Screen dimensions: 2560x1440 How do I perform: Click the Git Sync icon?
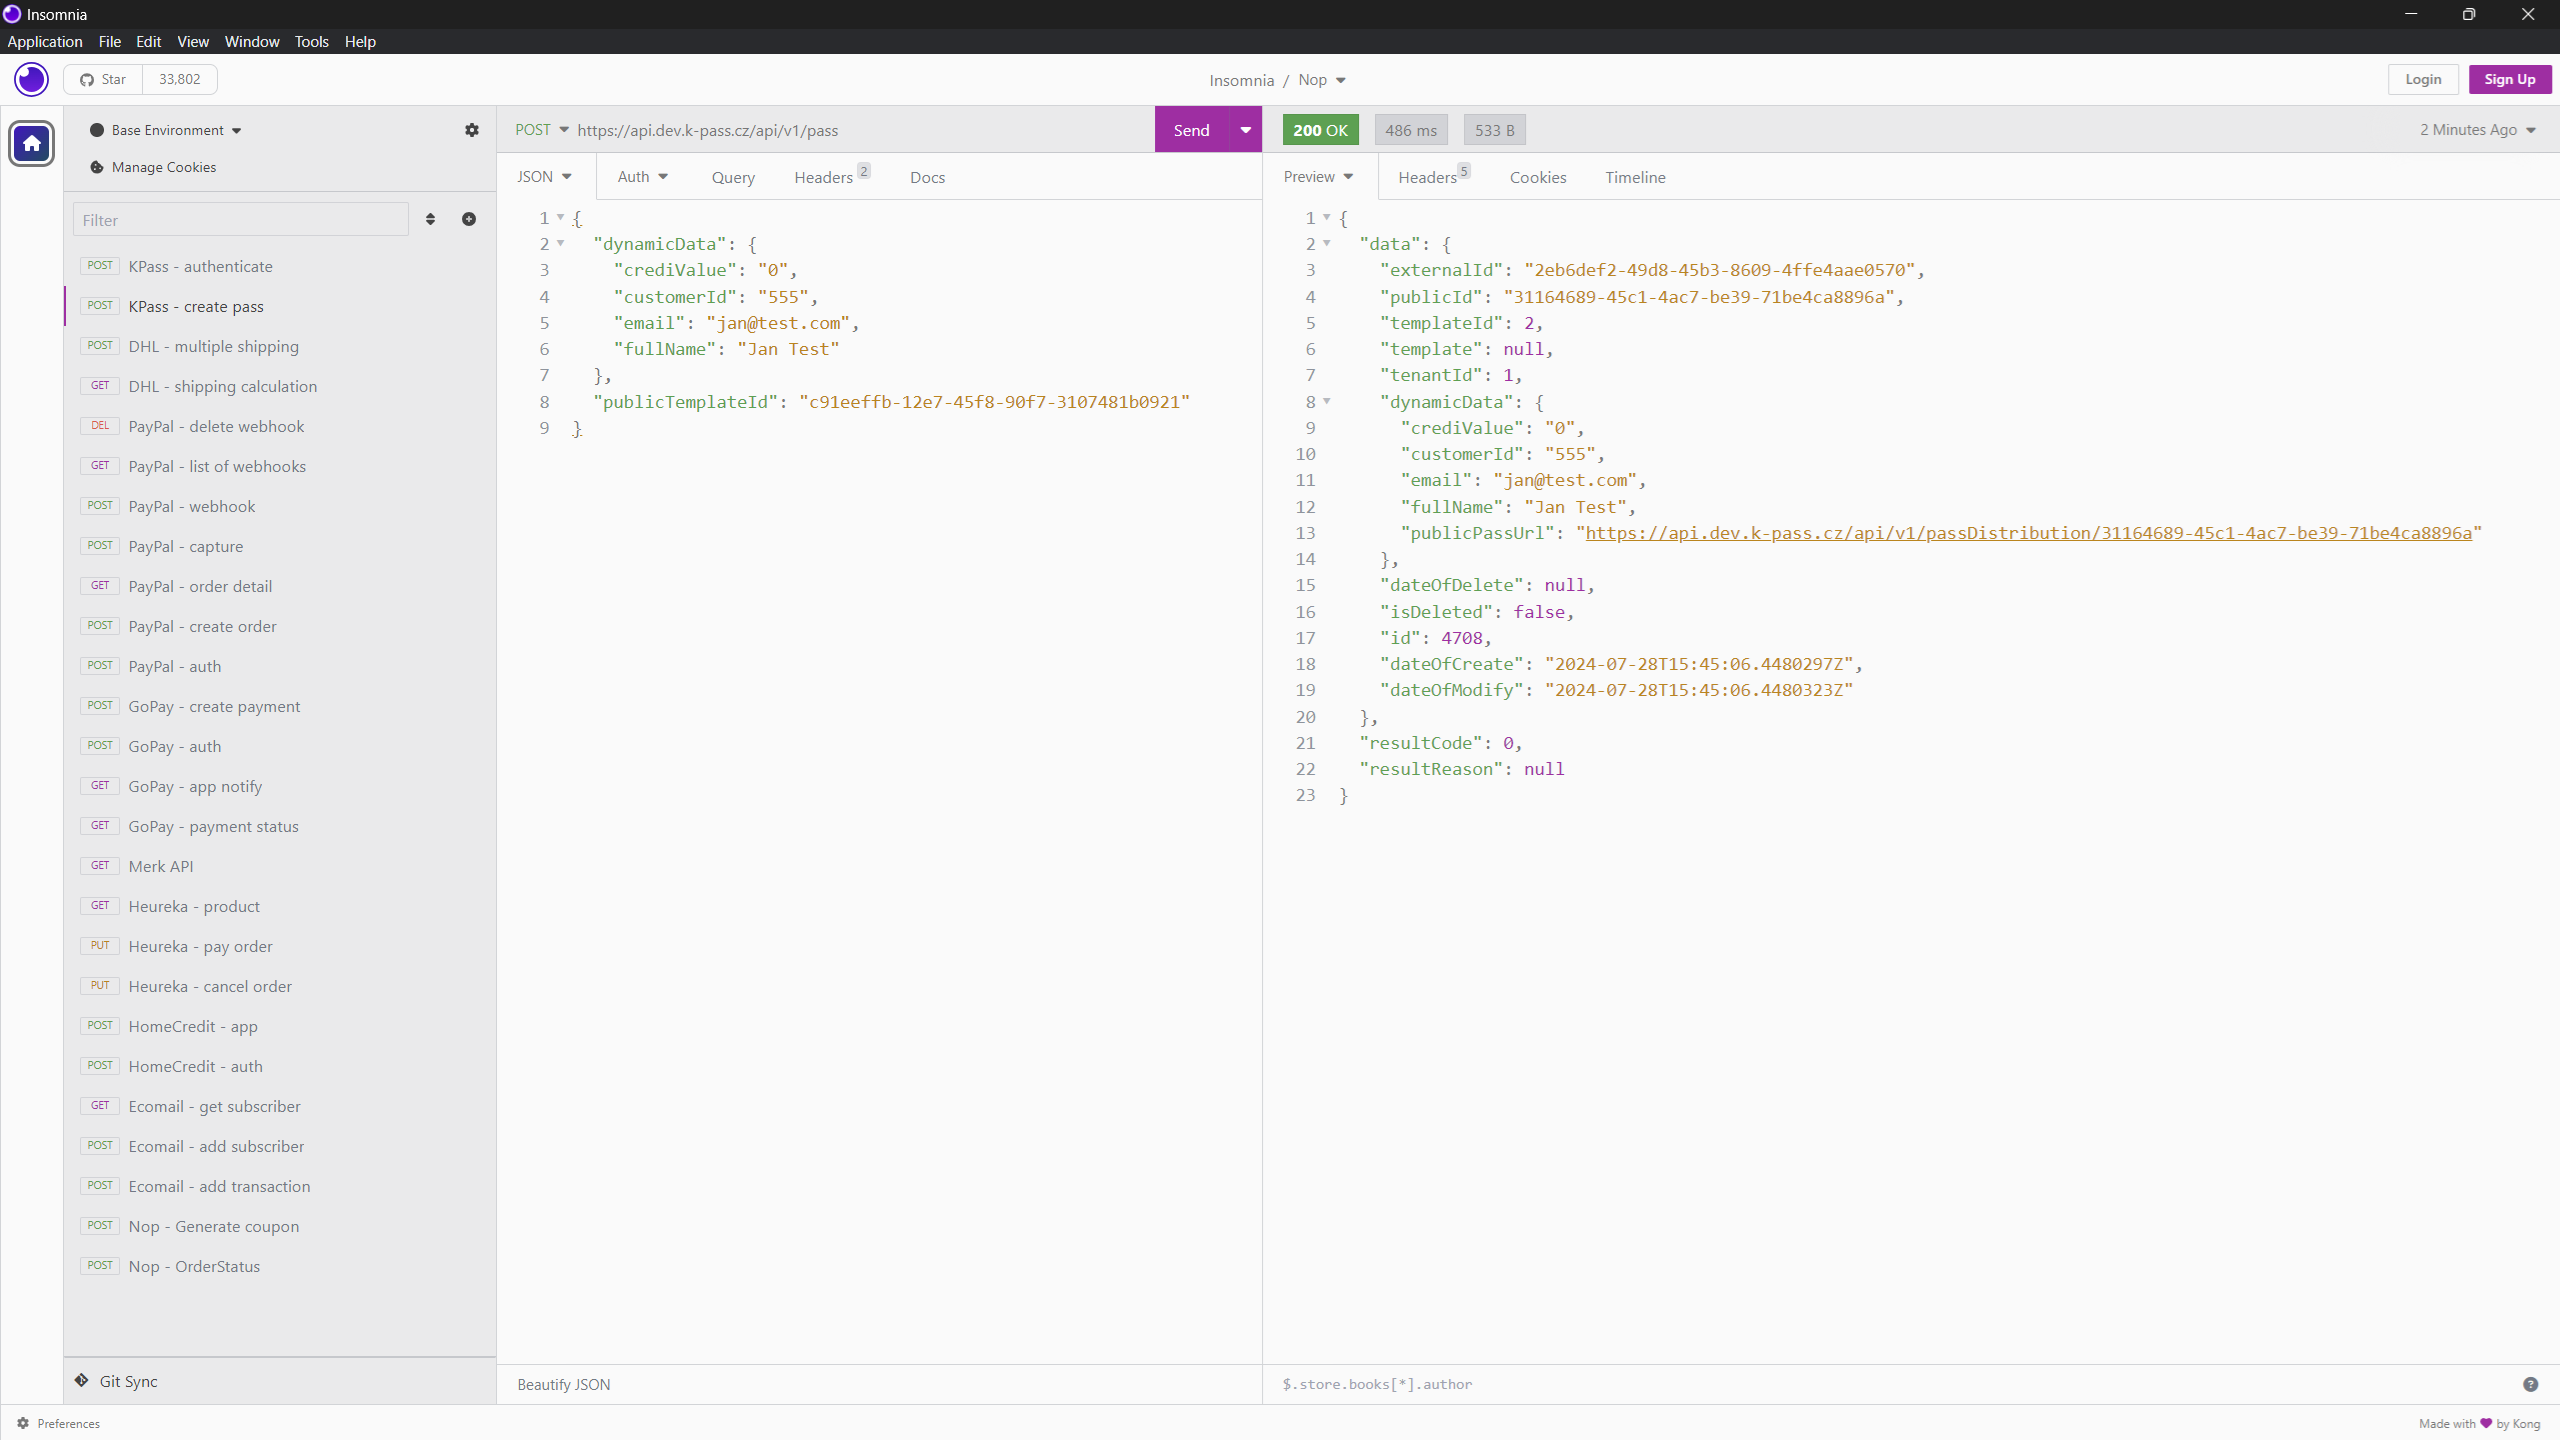click(82, 1380)
